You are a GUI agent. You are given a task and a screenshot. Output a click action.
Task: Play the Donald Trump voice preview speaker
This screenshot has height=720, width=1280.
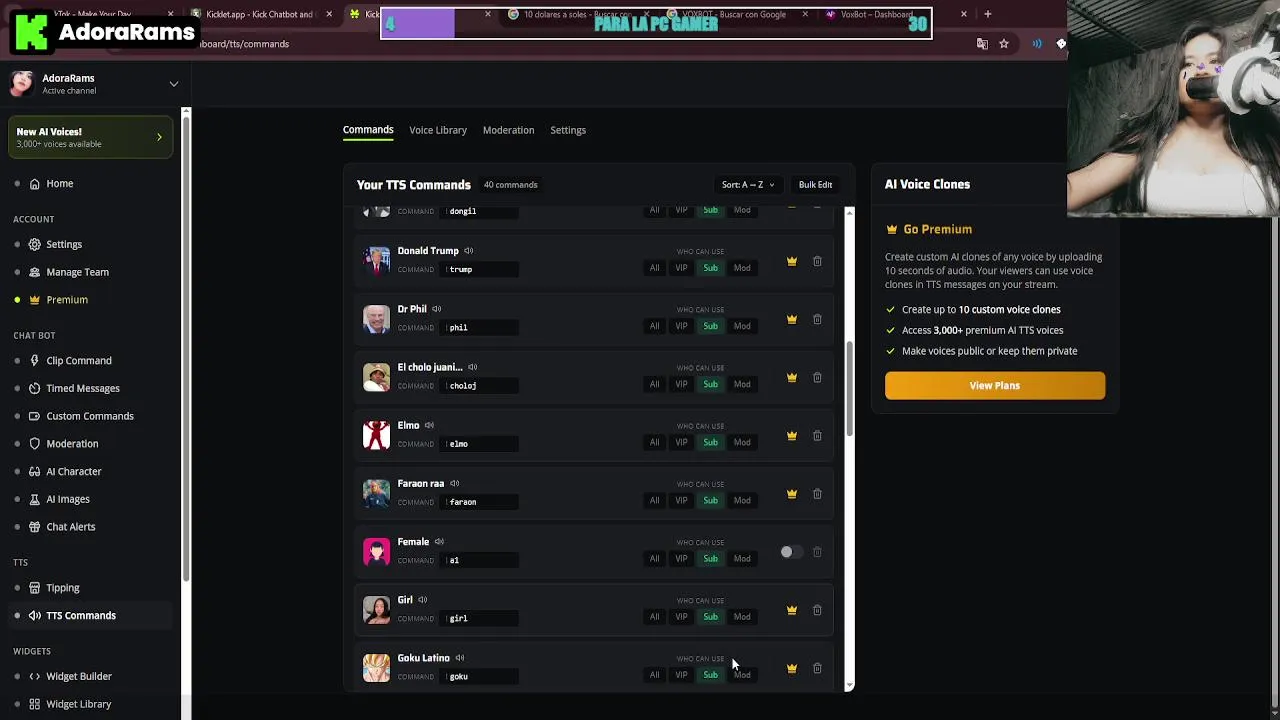tap(468, 251)
